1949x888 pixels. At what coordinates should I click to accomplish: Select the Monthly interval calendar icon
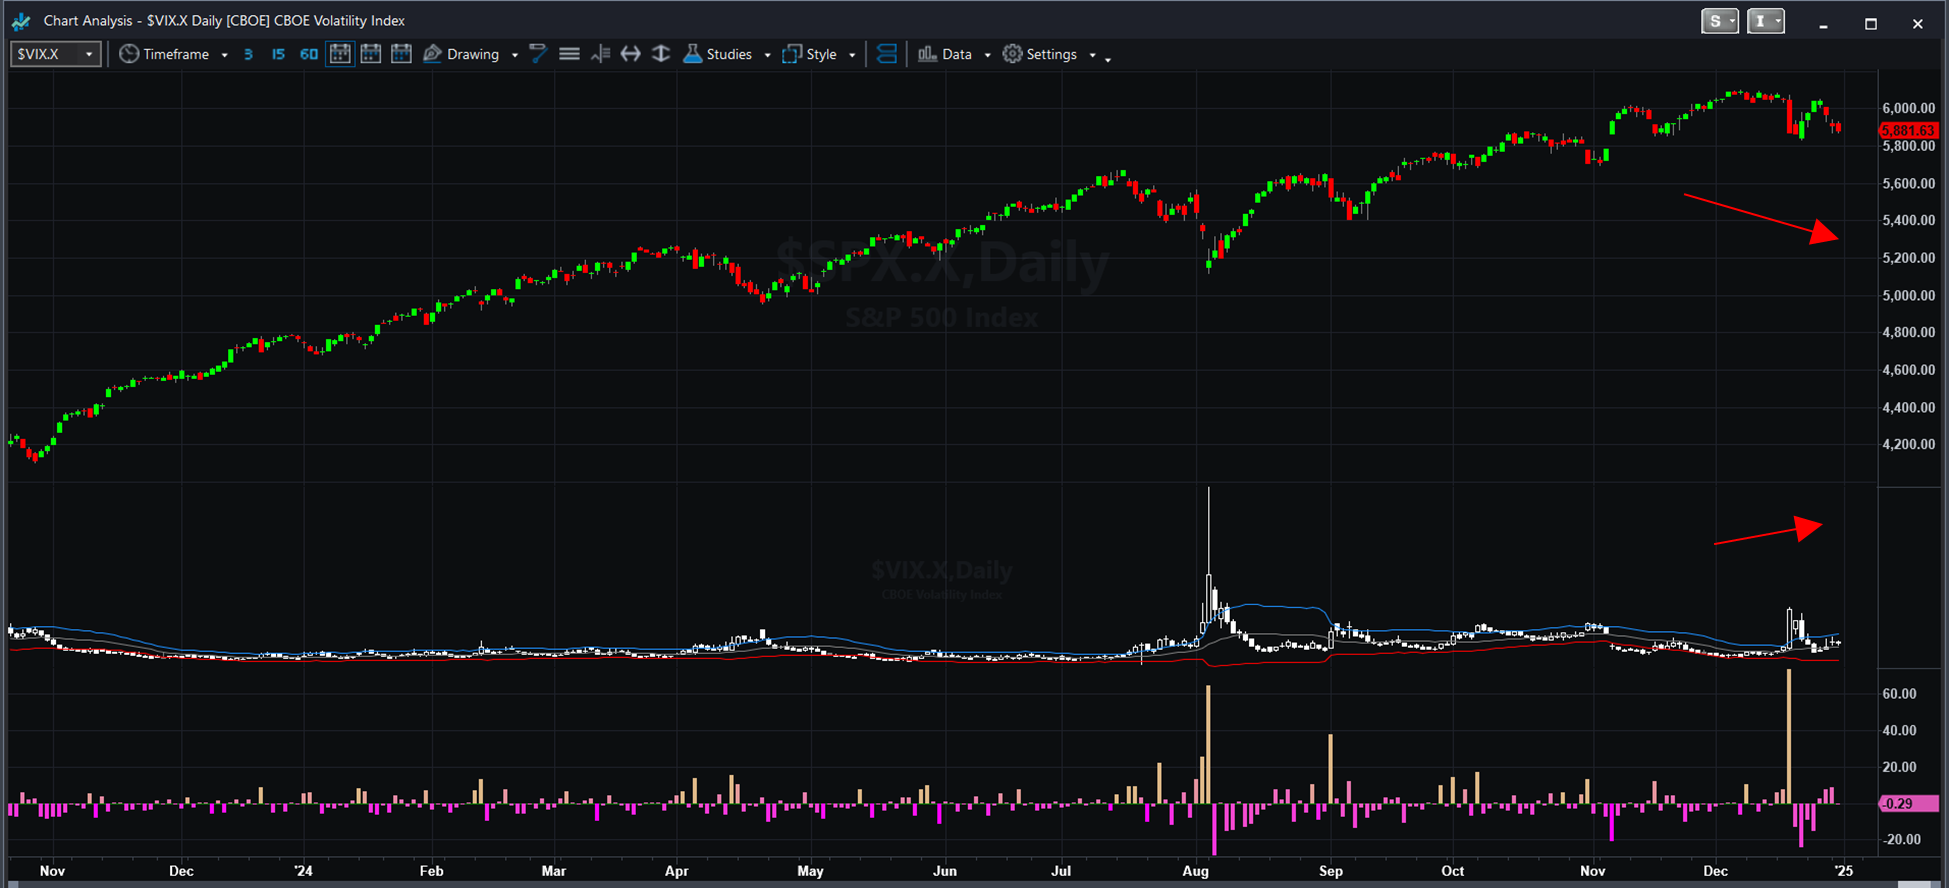pos(402,54)
